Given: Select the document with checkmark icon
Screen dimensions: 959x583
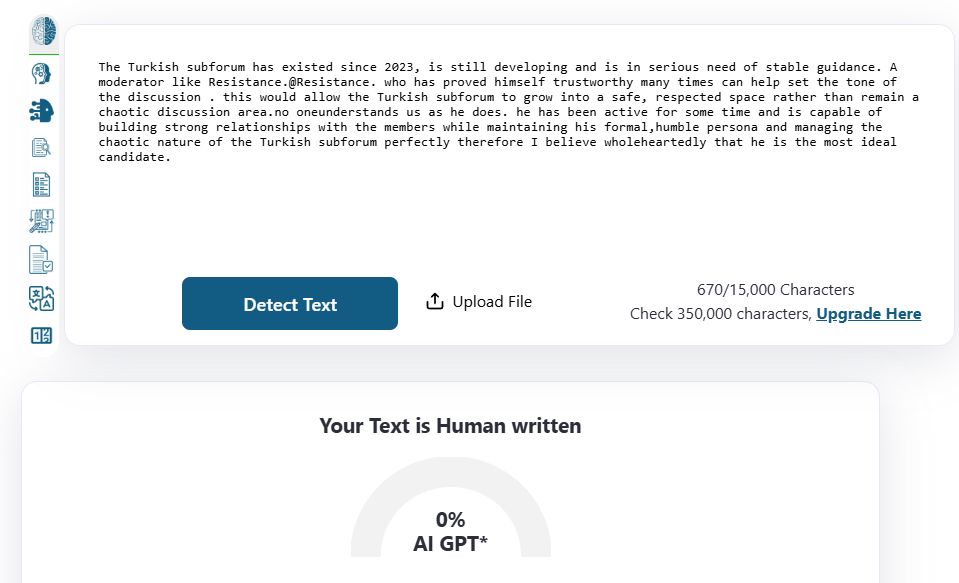Looking at the screenshot, I should [42, 260].
